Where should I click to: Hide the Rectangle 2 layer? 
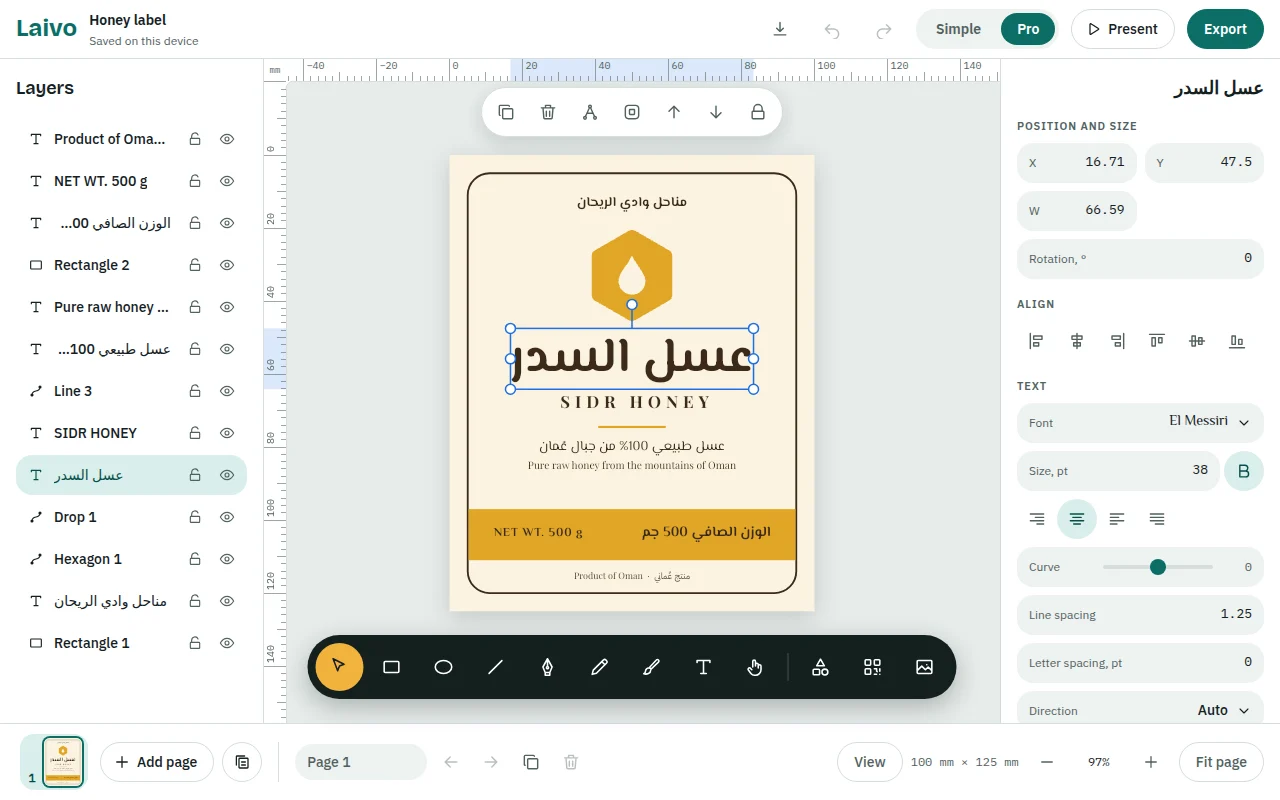coord(227,265)
